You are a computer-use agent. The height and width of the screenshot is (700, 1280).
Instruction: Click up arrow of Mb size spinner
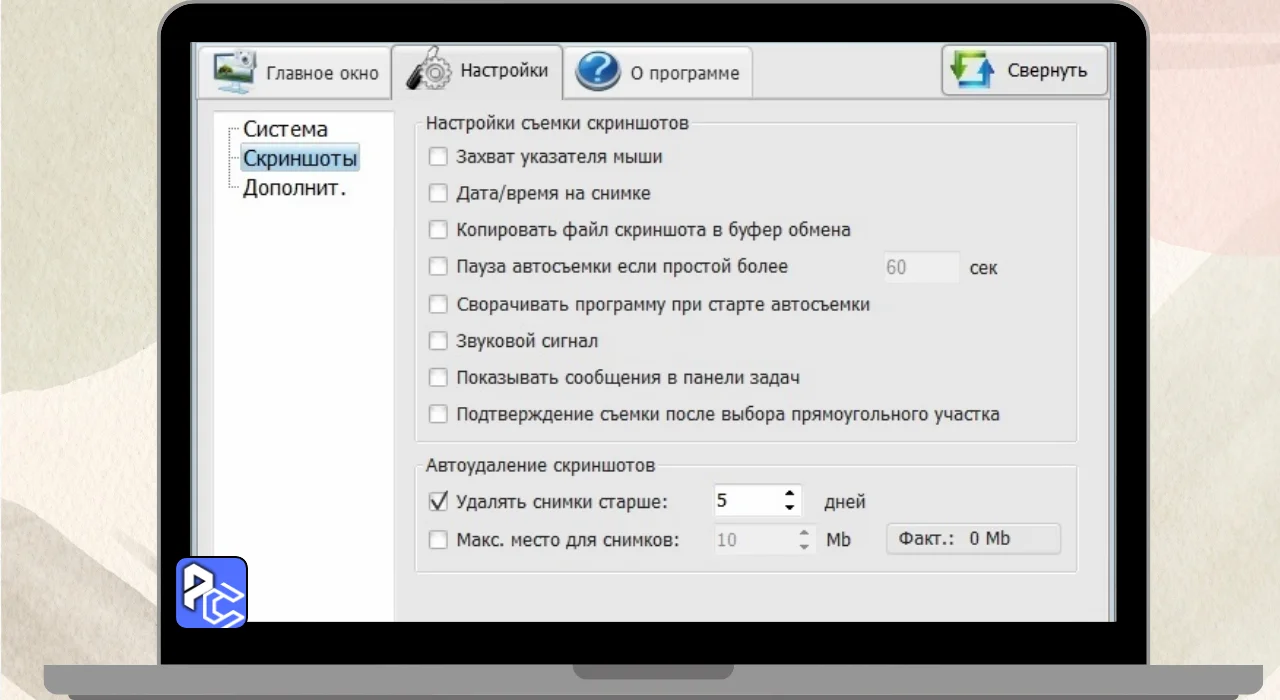tap(805, 532)
